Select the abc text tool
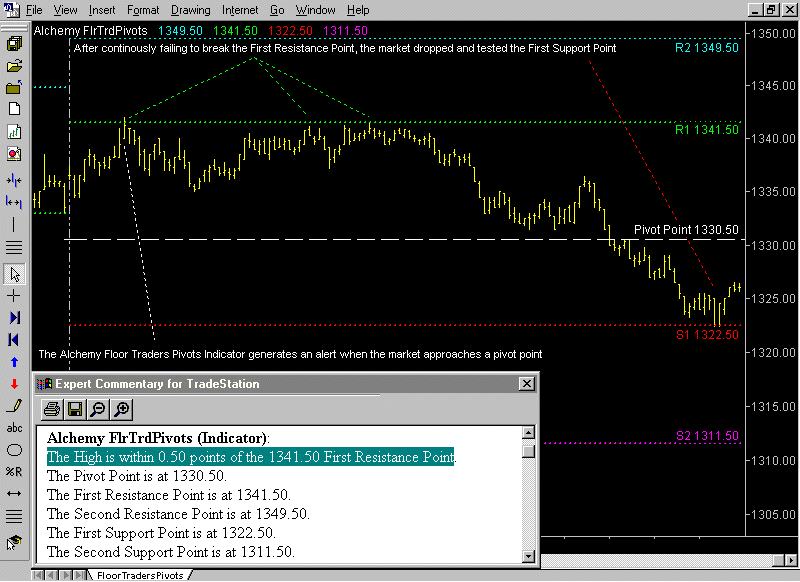This screenshot has height=582, width=800. click(x=14, y=428)
